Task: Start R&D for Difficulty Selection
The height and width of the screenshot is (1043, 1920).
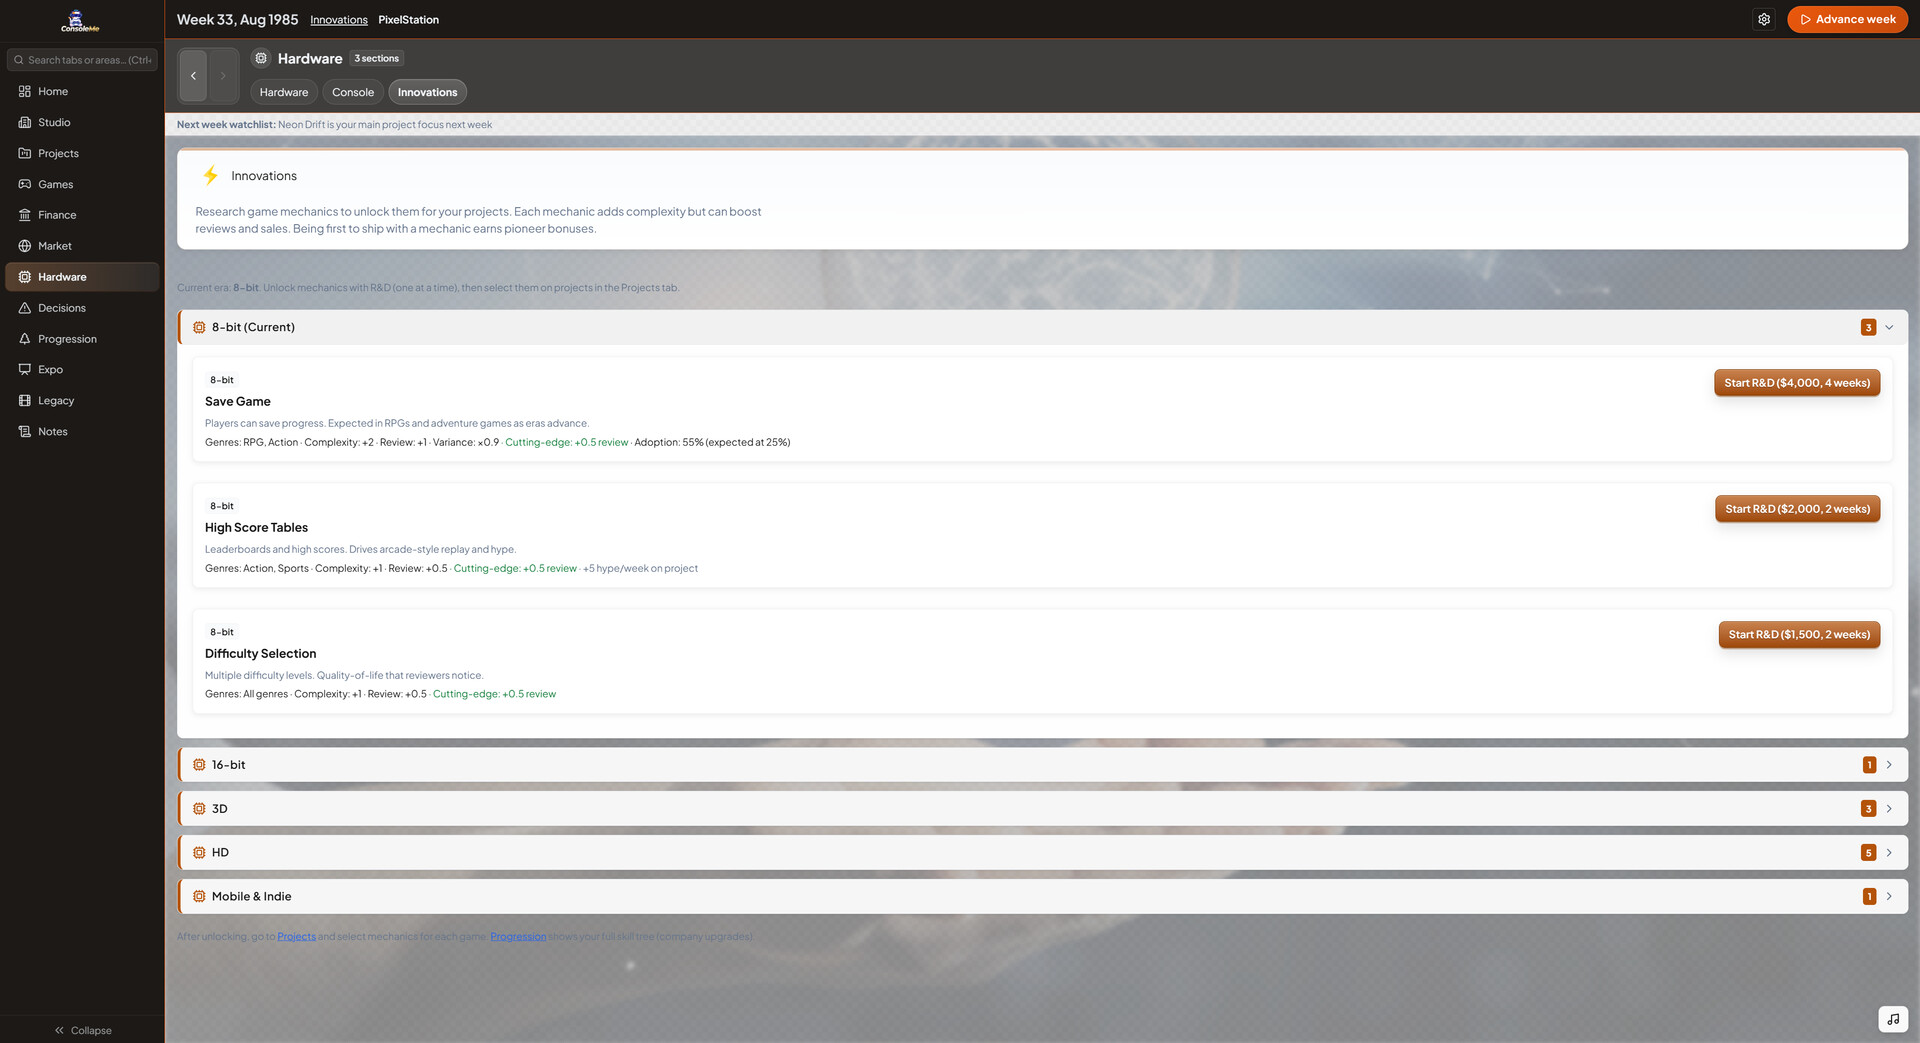Action: (1798, 635)
